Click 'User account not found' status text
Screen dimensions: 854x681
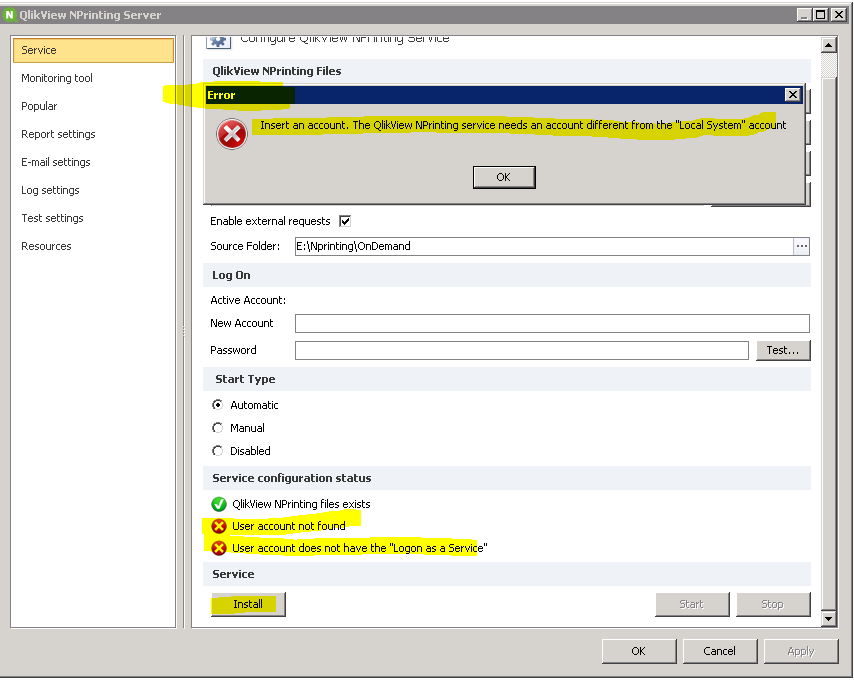[289, 526]
